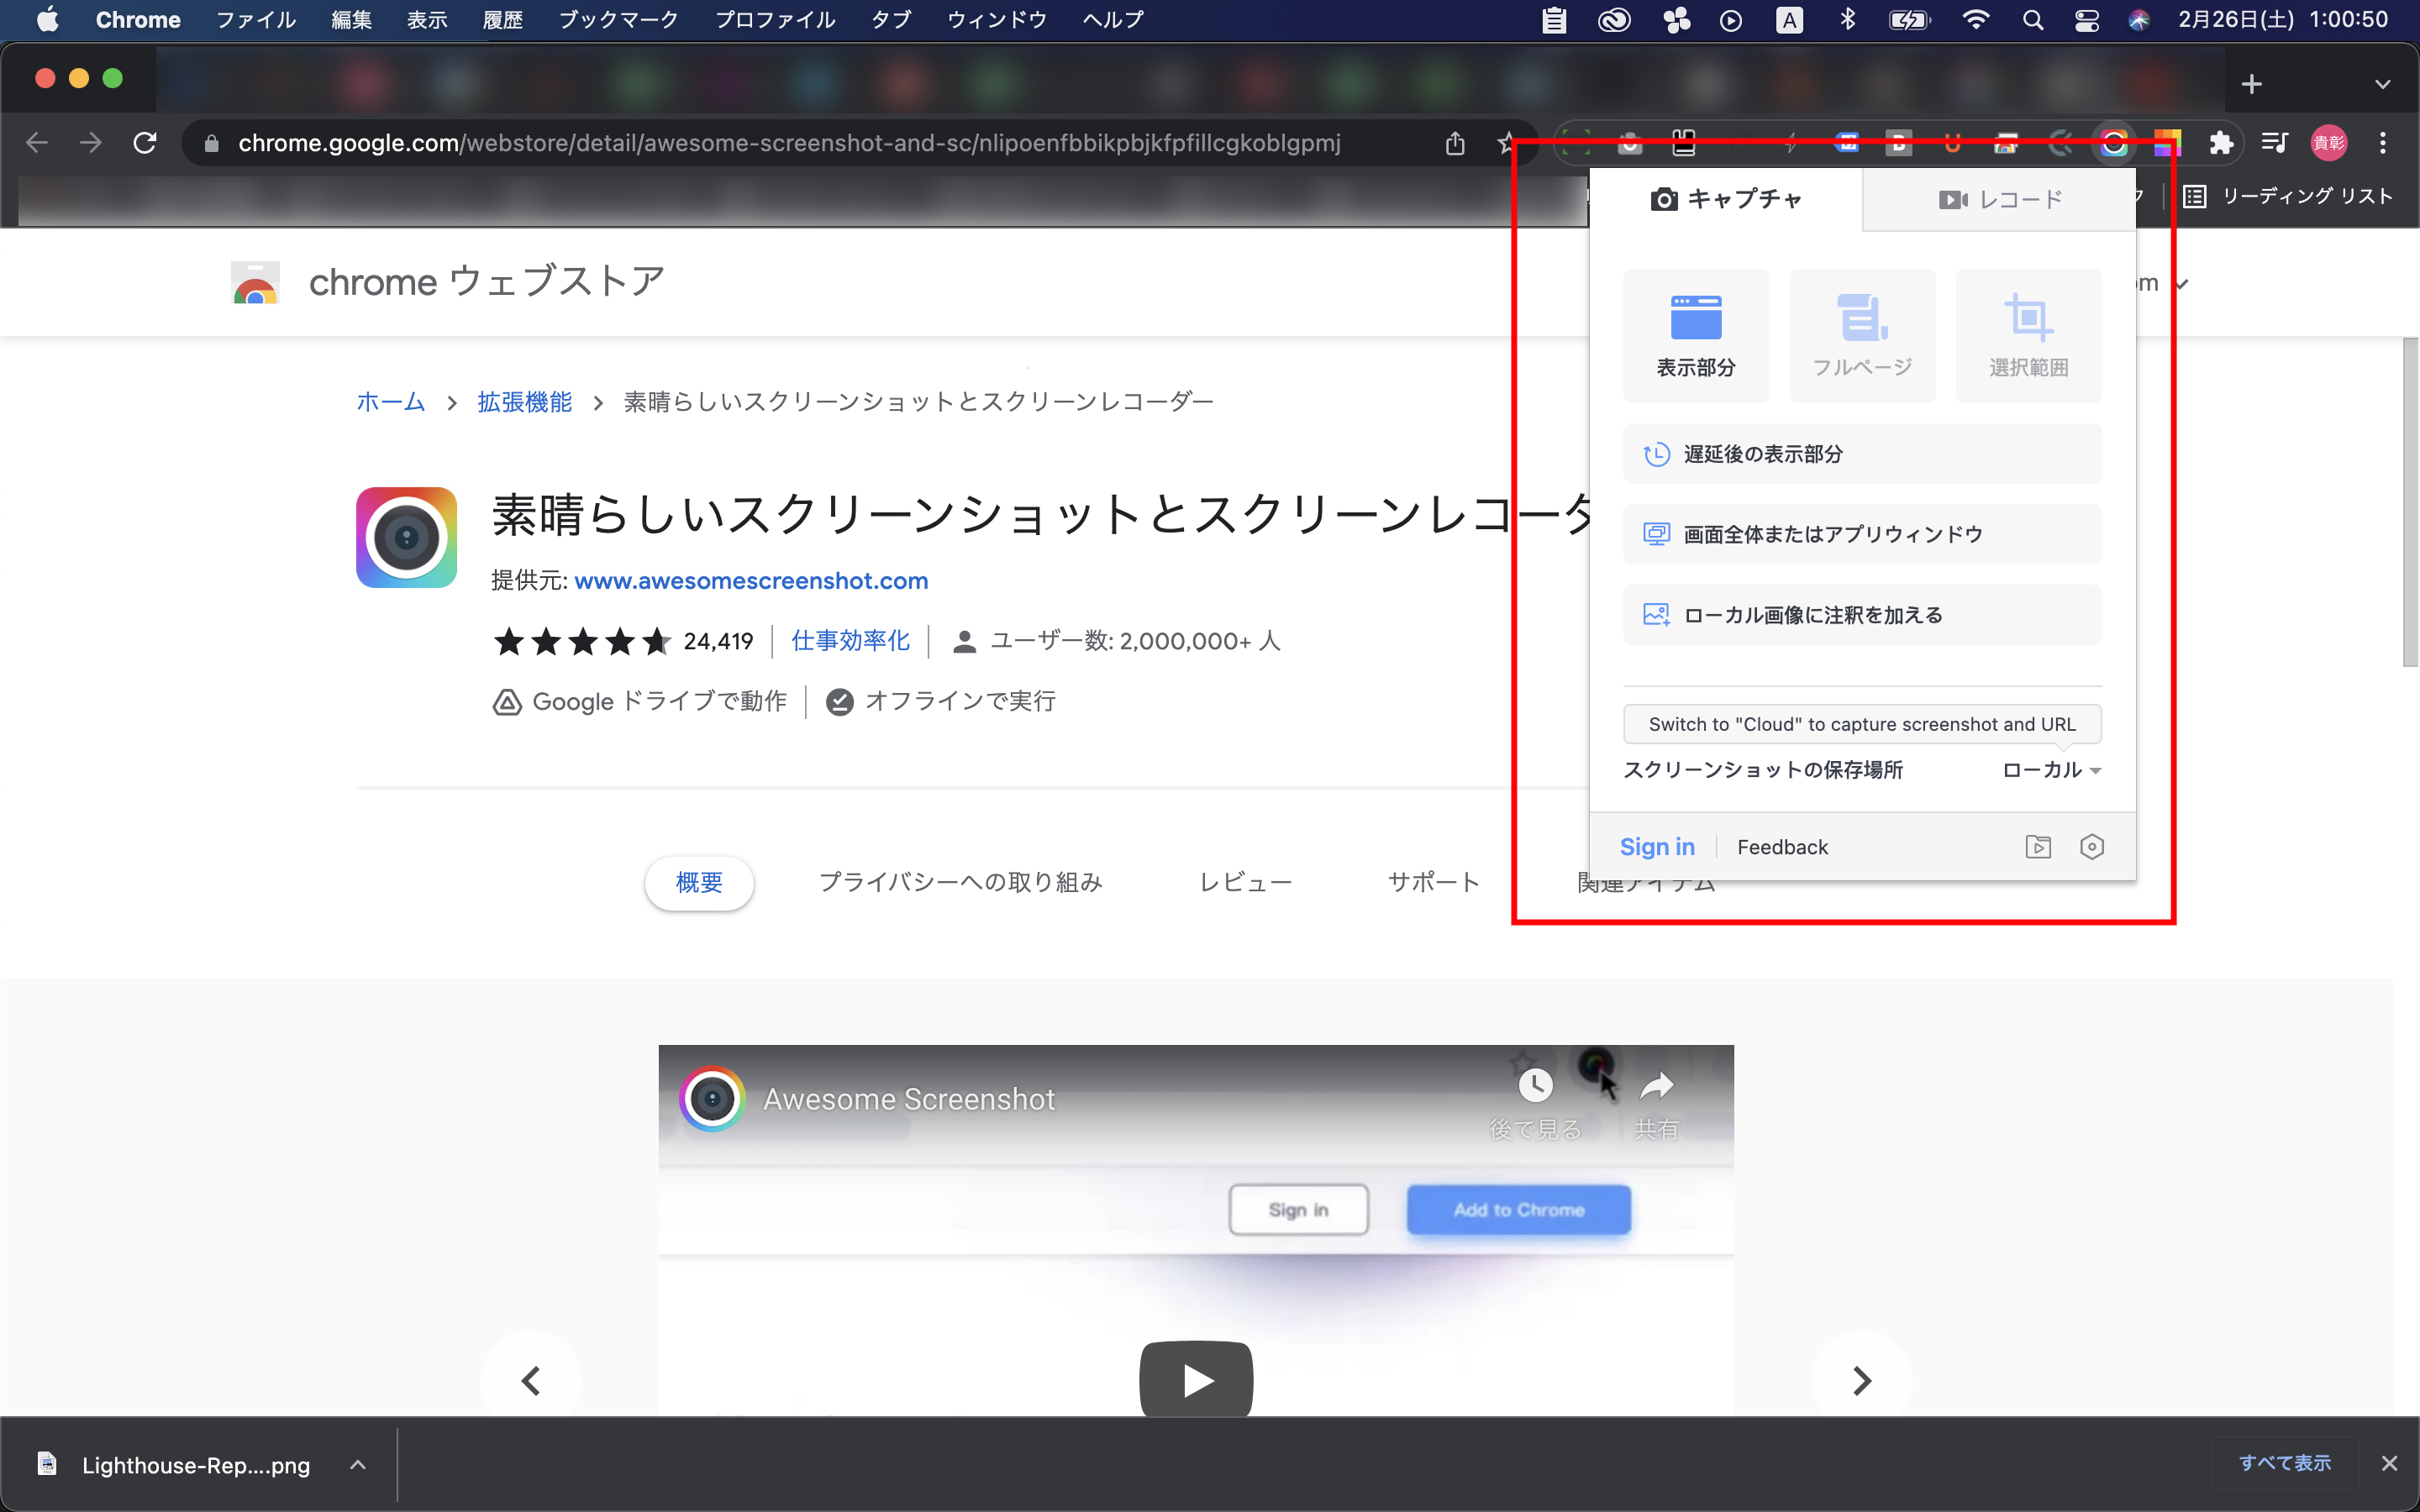The width and height of the screenshot is (2420, 1512).
Task: Expand the Lighthouse-Rep png download chevron
Action: click(357, 1464)
